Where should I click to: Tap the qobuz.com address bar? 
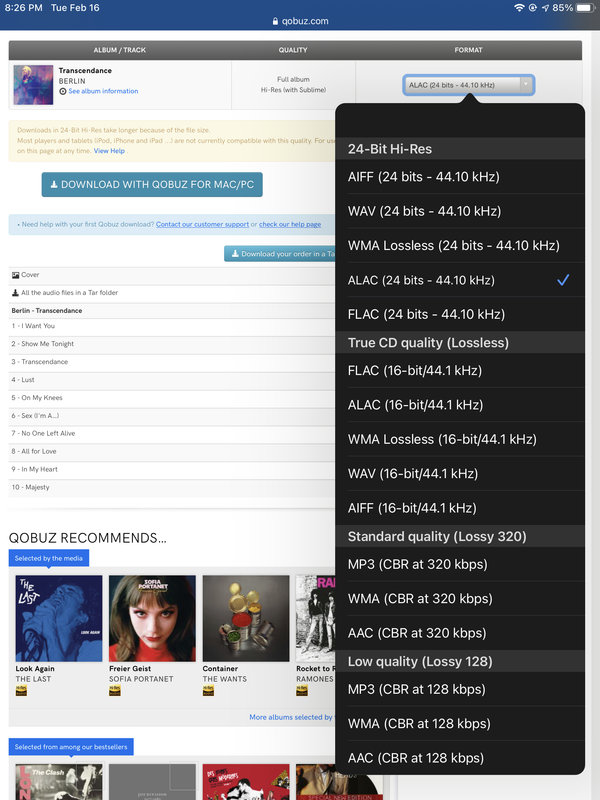[x=300, y=21]
